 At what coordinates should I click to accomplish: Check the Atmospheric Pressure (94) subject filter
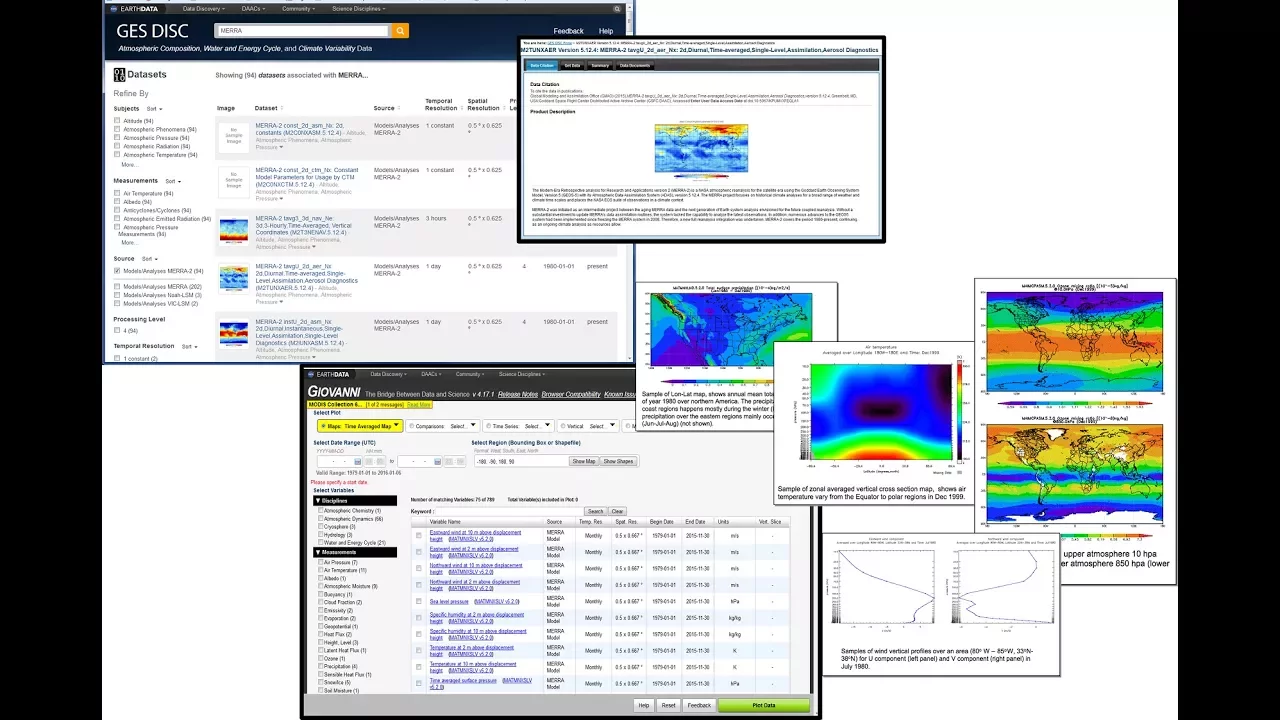coord(117,138)
